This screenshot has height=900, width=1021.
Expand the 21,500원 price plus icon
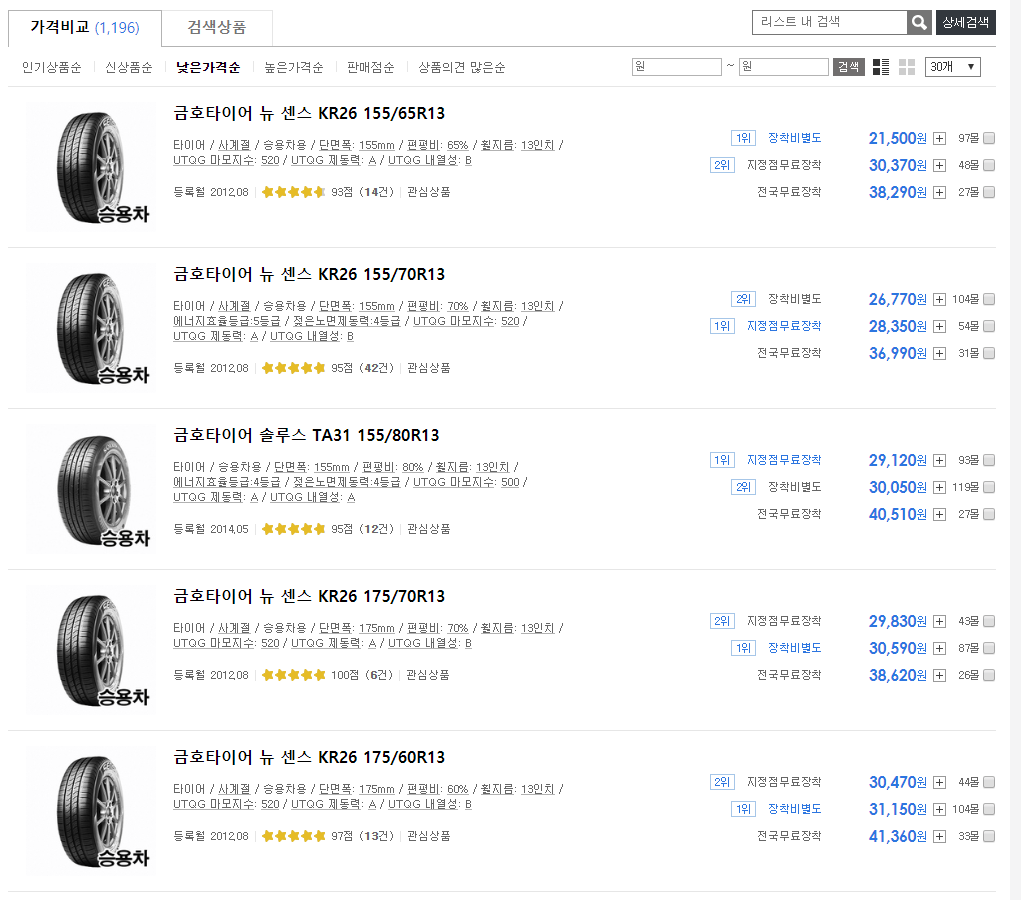point(939,138)
